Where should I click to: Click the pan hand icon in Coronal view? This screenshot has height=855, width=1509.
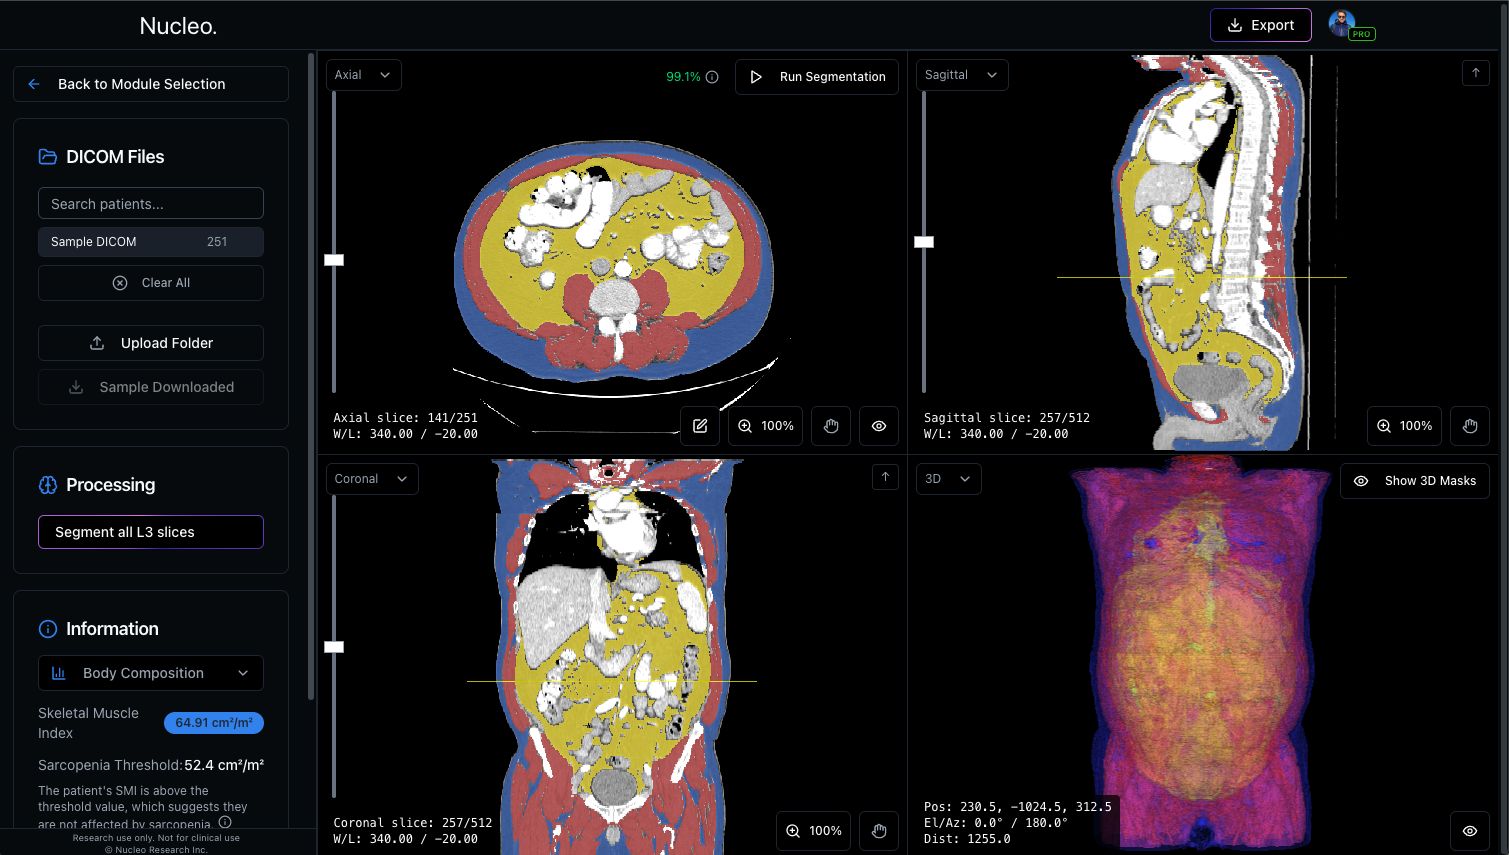[x=879, y=831]
